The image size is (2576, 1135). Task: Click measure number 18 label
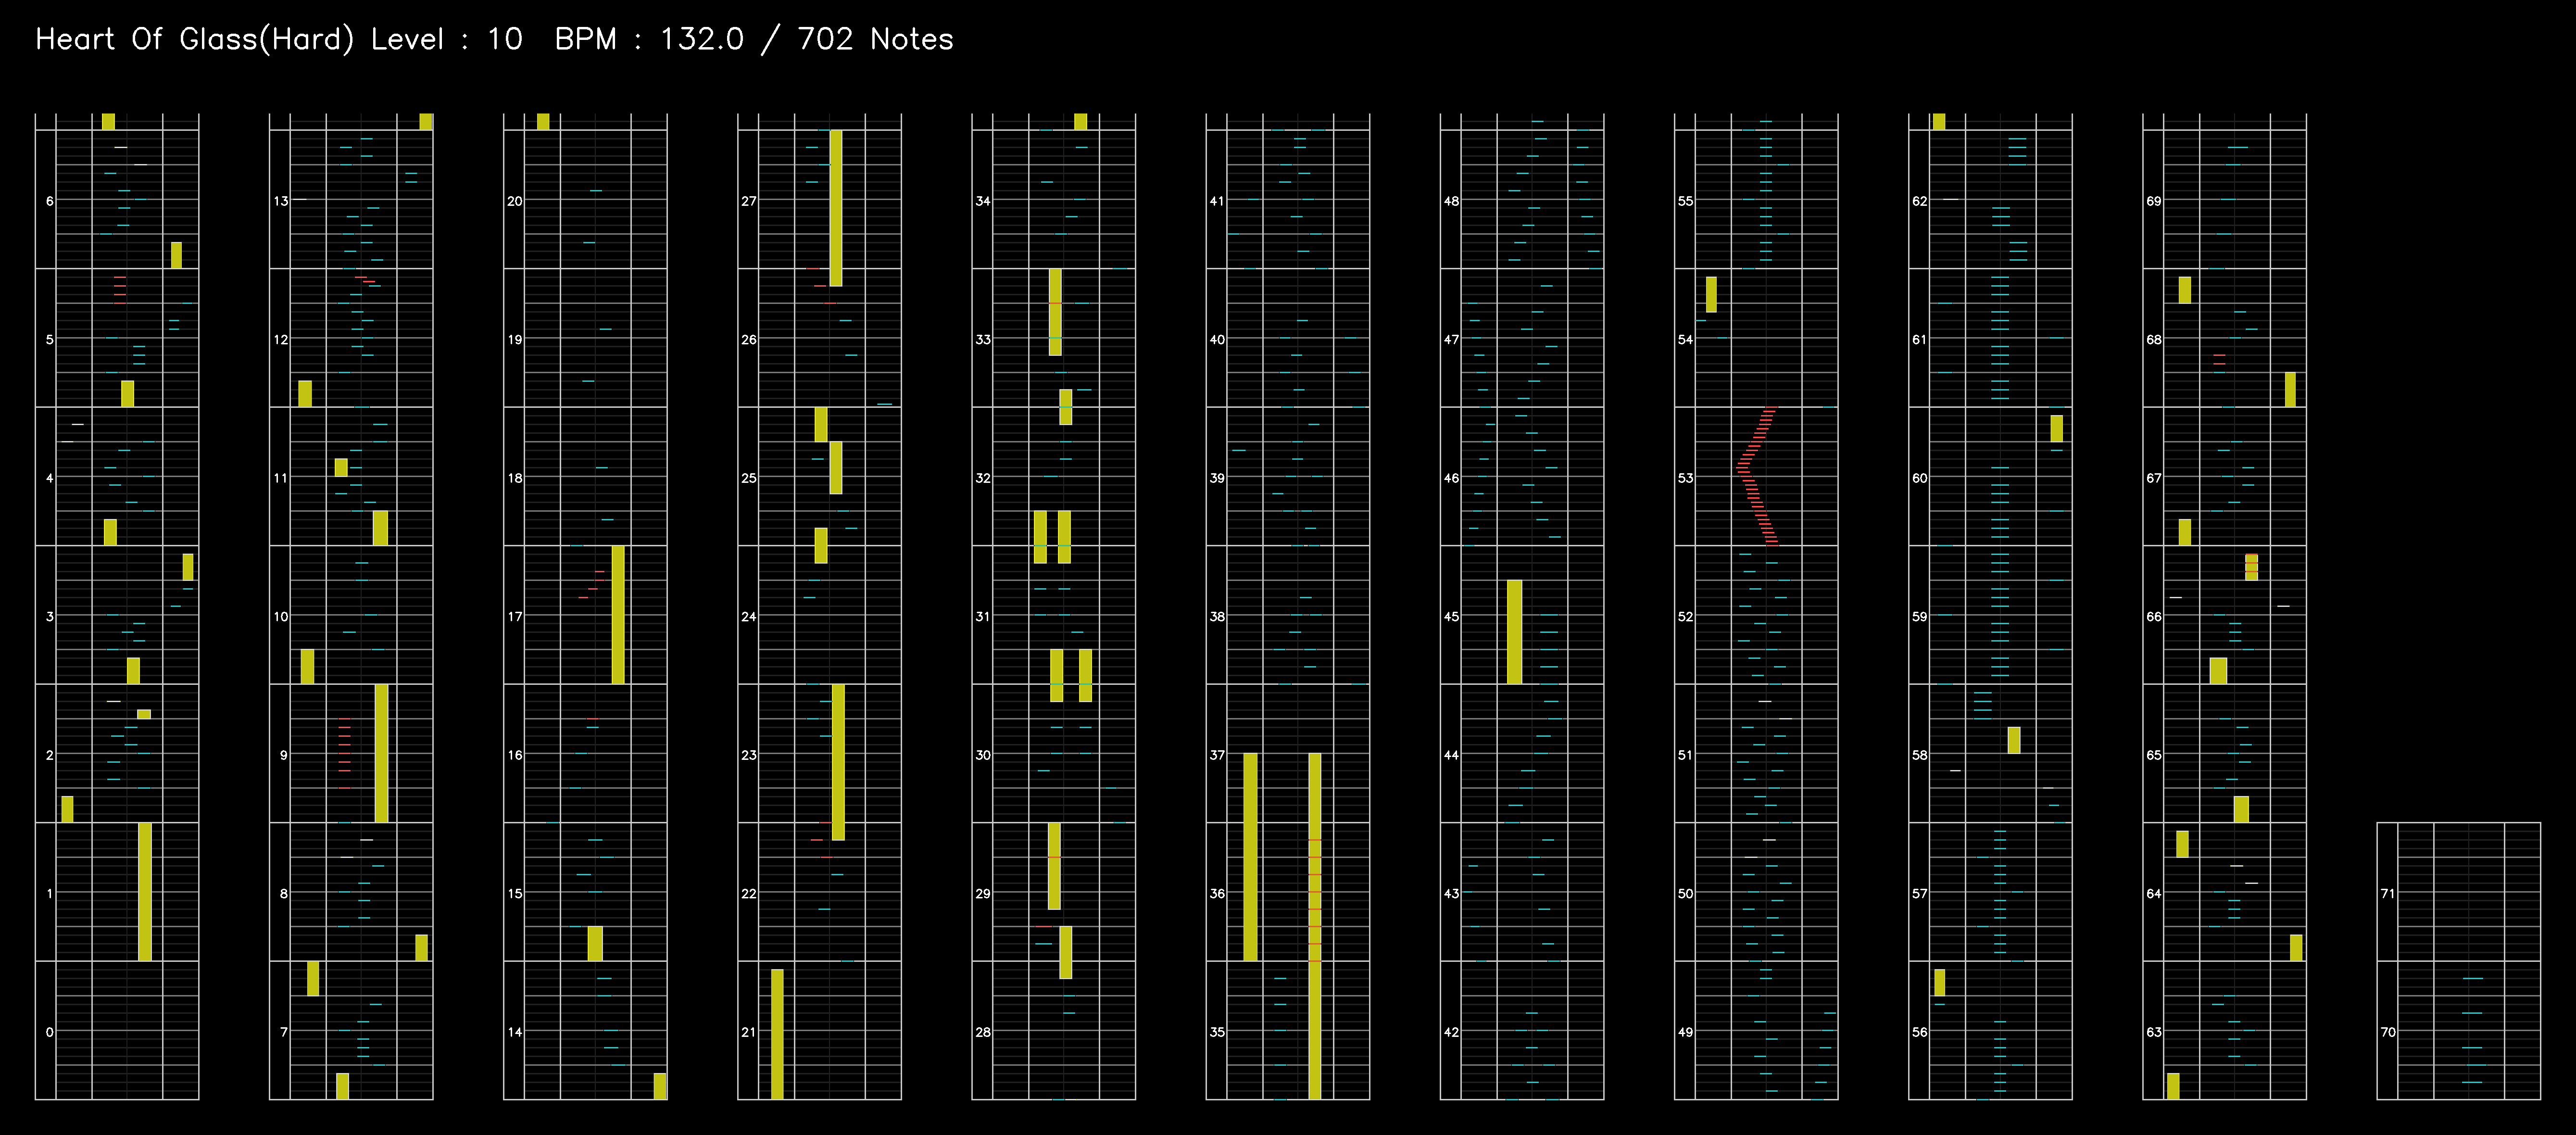515,478
